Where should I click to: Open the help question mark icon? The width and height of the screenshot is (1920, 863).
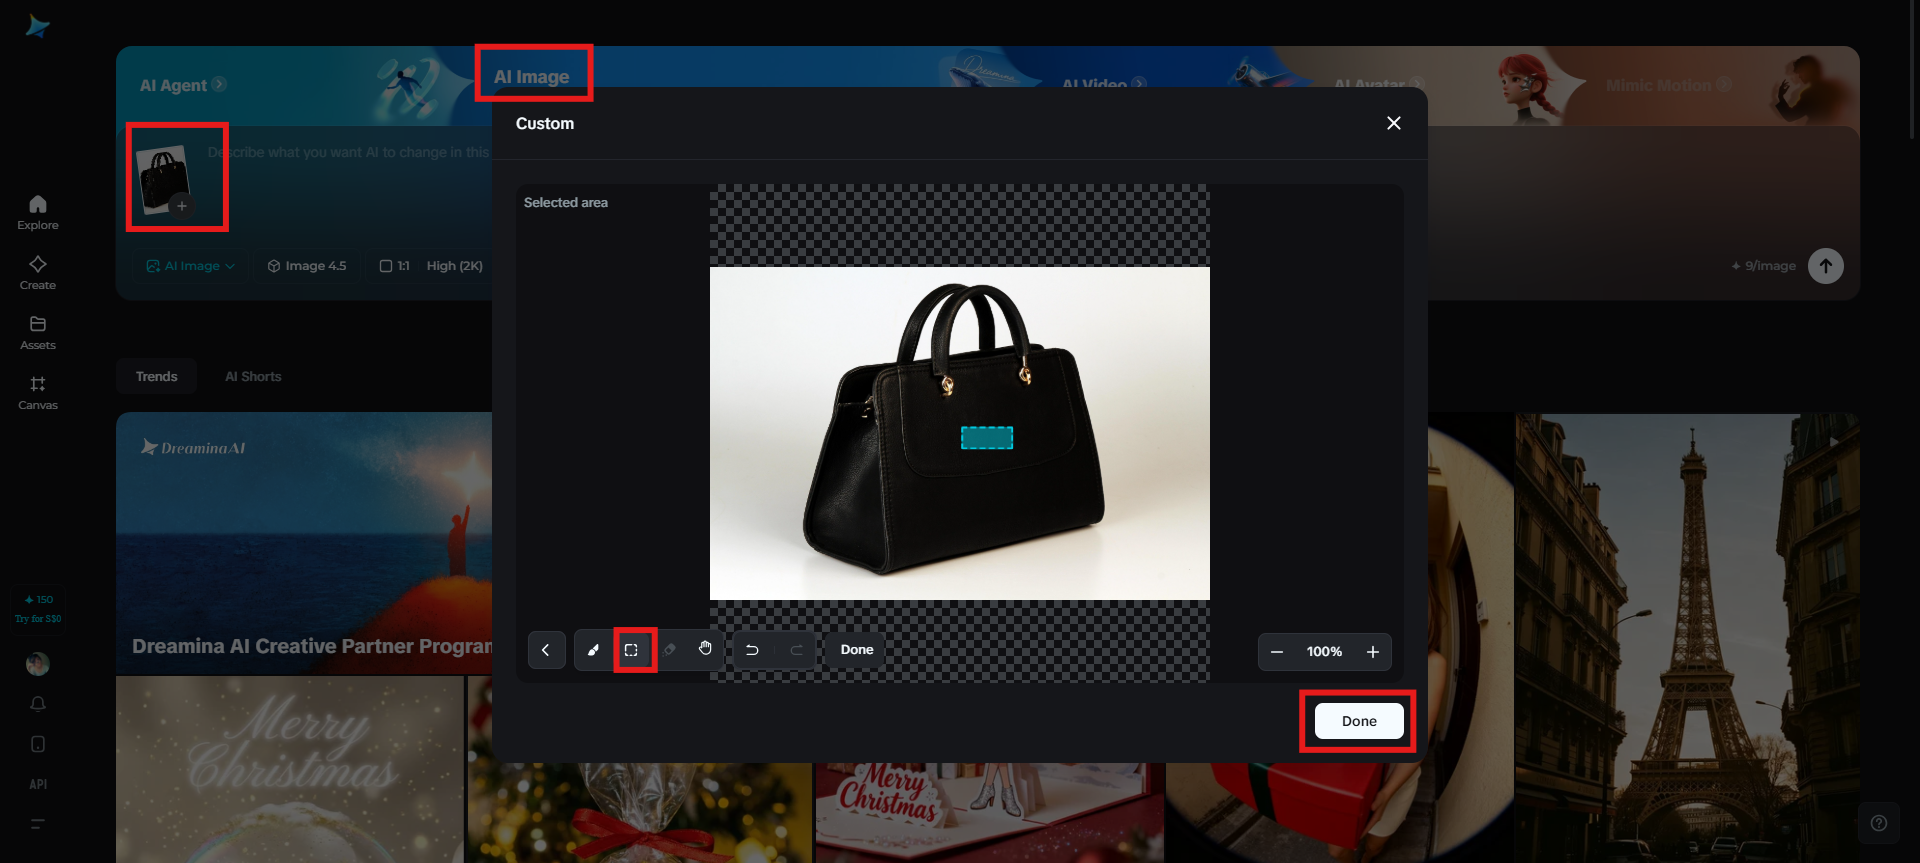pyautogui.click(x=1879, y=823)
